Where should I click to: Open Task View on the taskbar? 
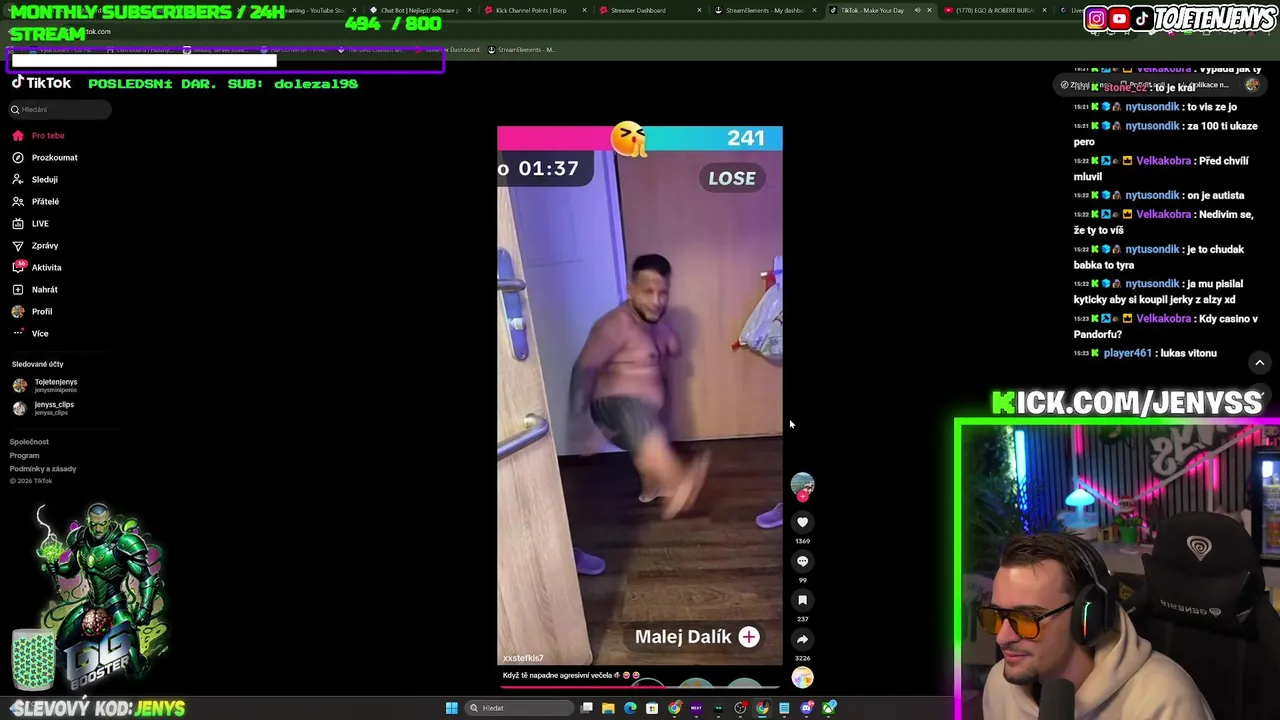[587, 708]
